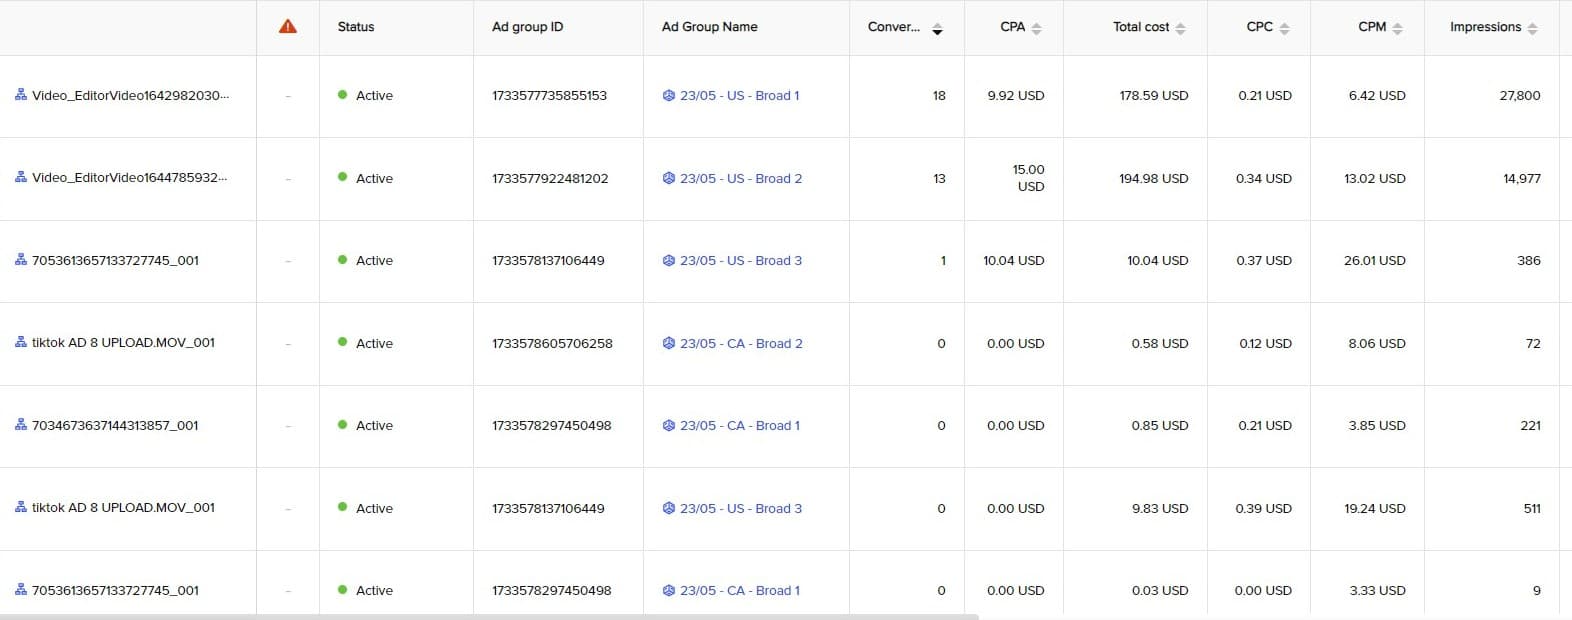The image size is (1572, 620).
Task: Open 23/05 - US - Broad 3 link with 9.83 USD cost
Action: click(x=741, y=508)
